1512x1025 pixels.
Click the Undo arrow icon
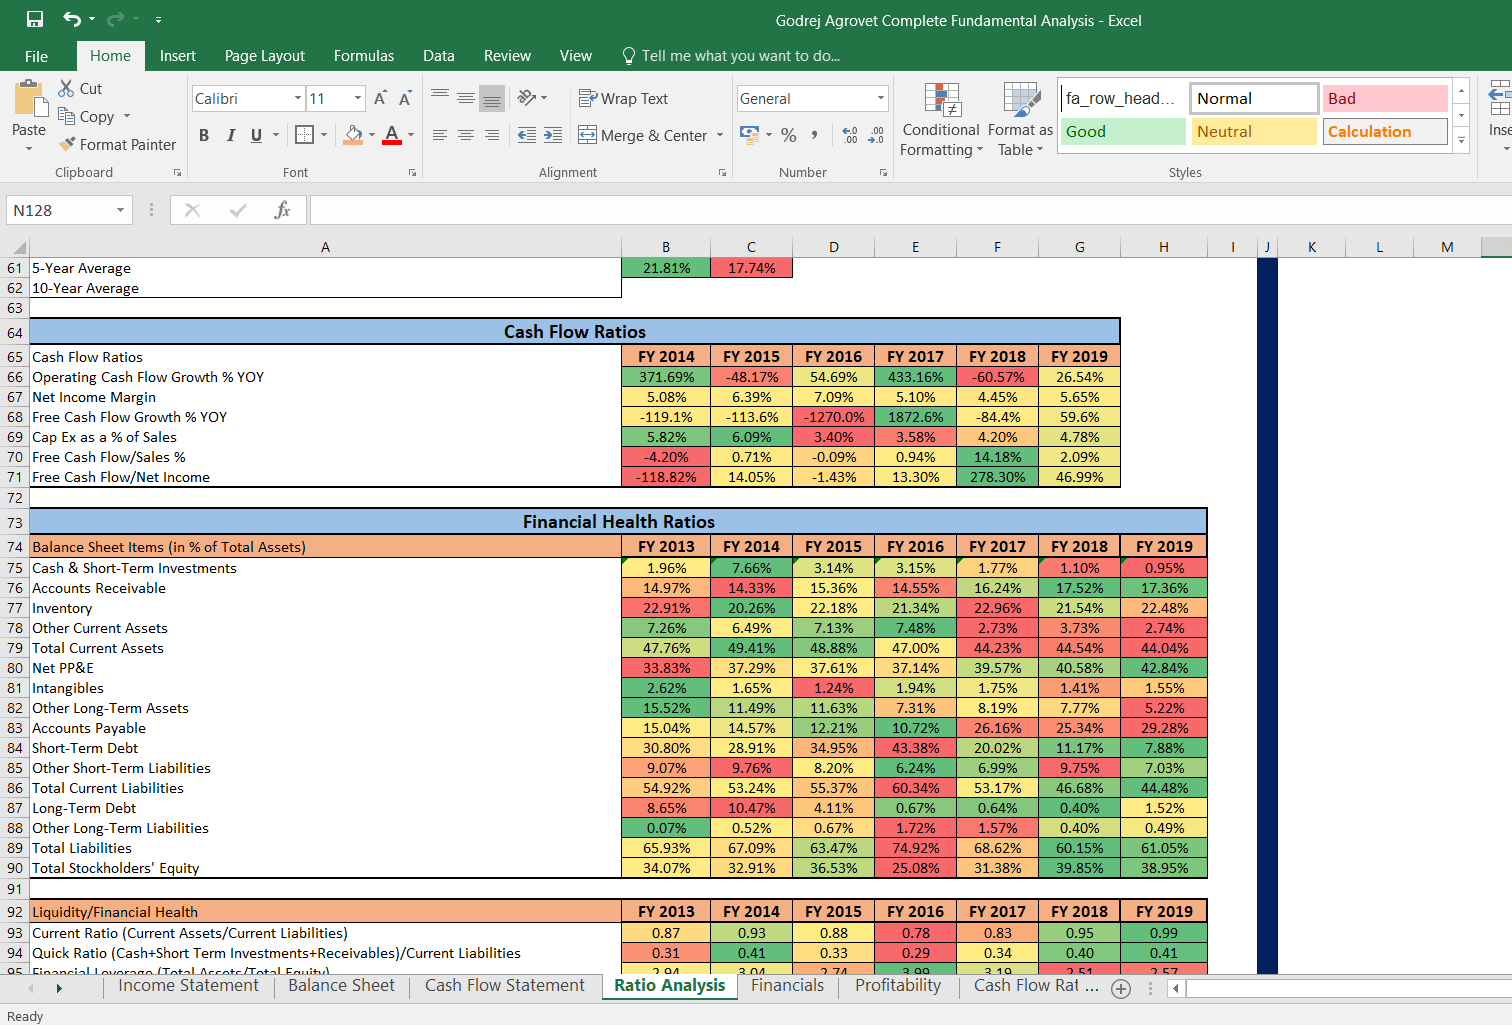pyautogui.click(x=72, y=19)
